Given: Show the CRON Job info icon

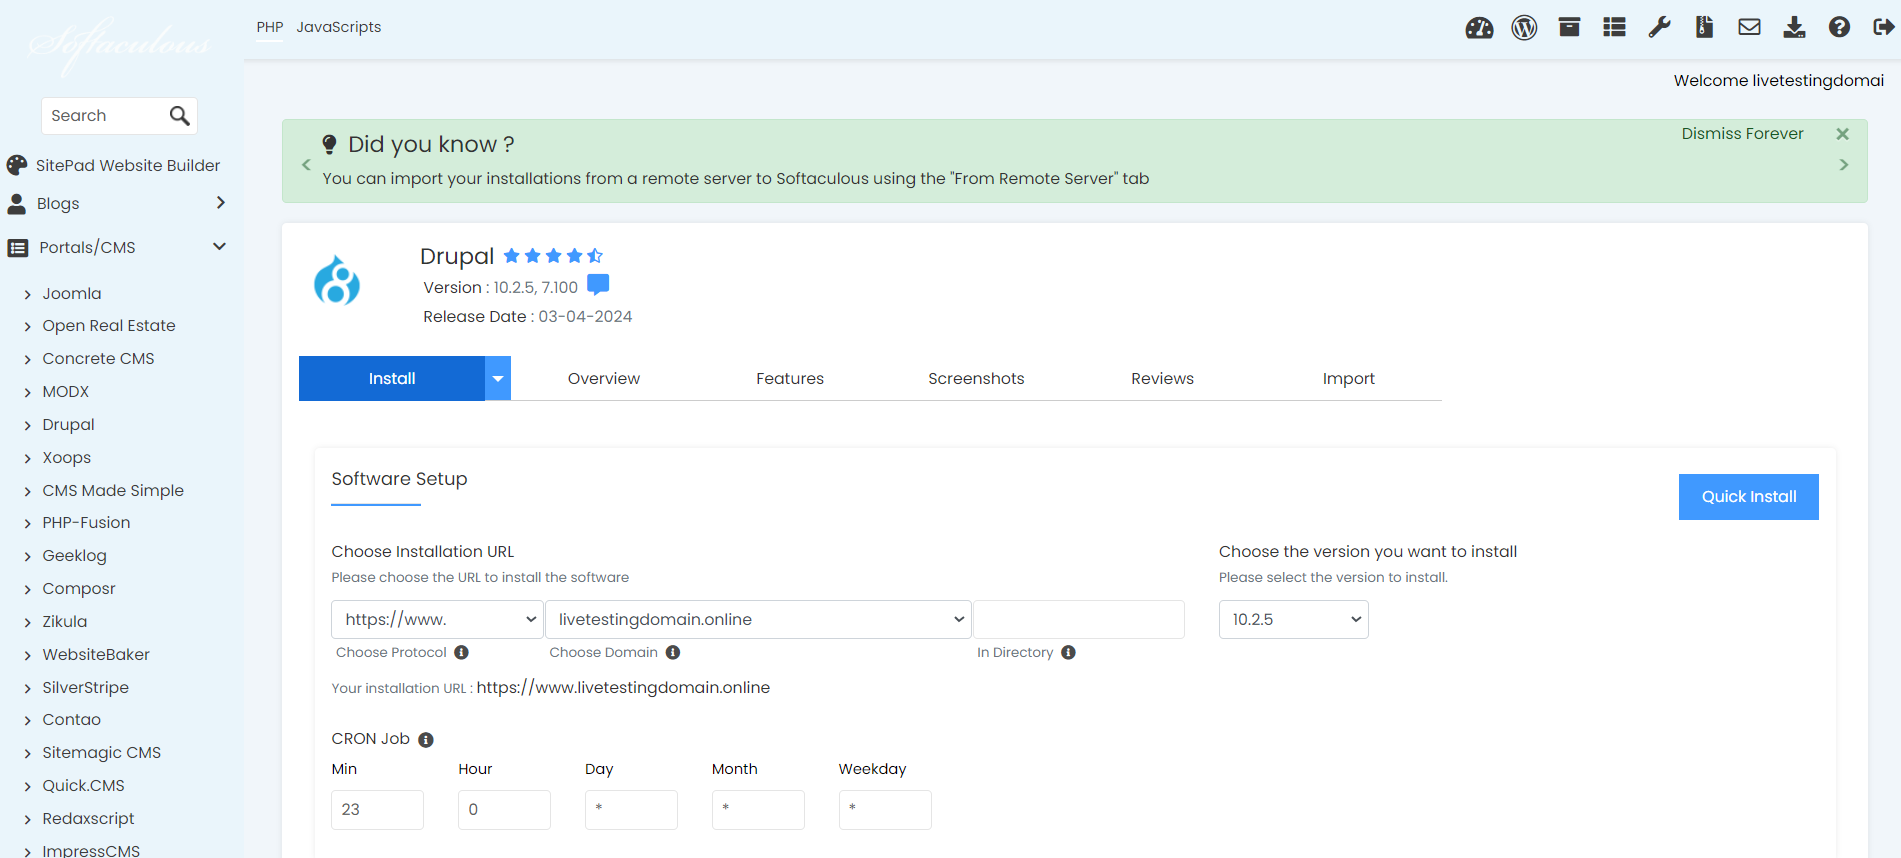Looking at the screenshot, I should pyautogui.click(x=426, y=740).
